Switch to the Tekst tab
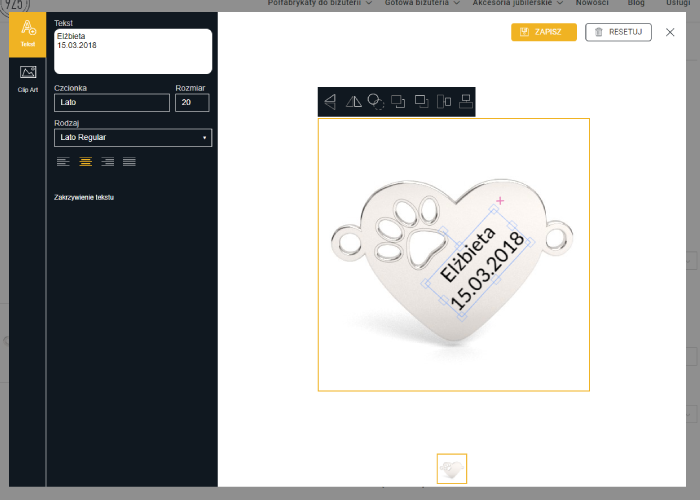This screenshot has width=700, height=500. 28,32
